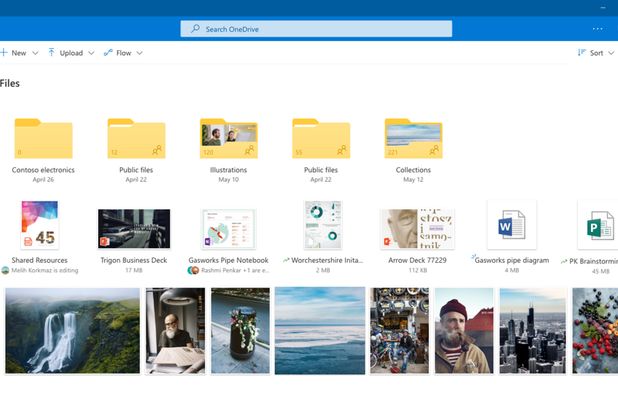Open the Trigon Business Deck thumbnail
The width and height of the screenshot is (618, 394).
pos(134,229)
